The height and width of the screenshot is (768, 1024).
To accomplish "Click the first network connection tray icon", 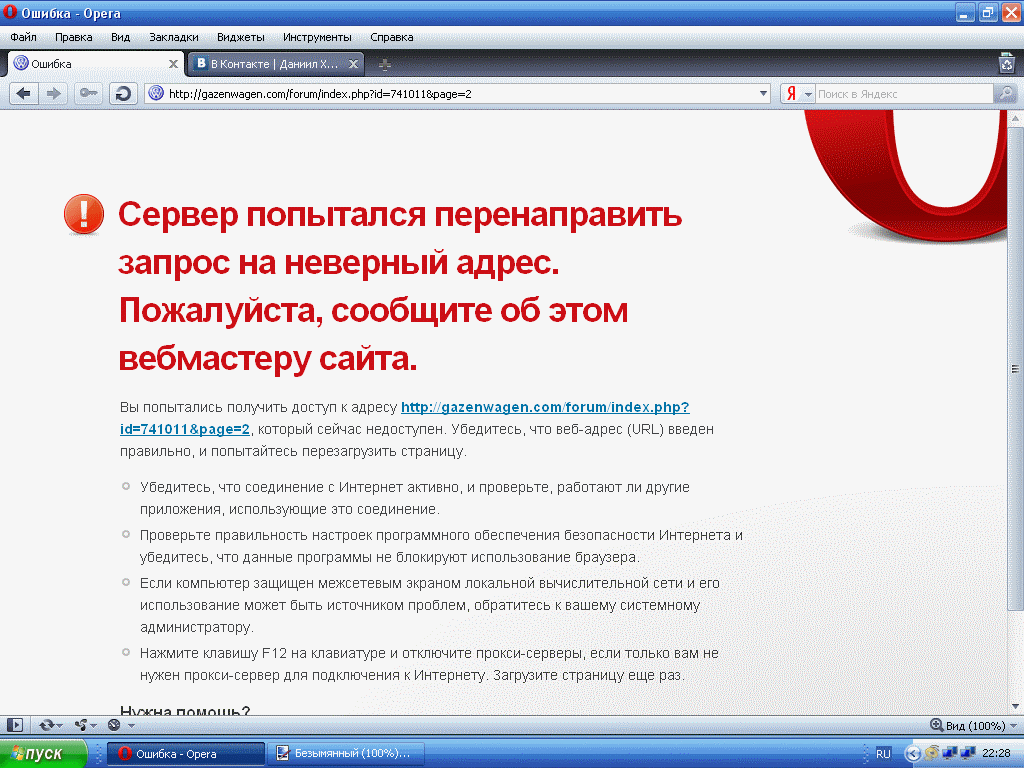I will point(950,753).
